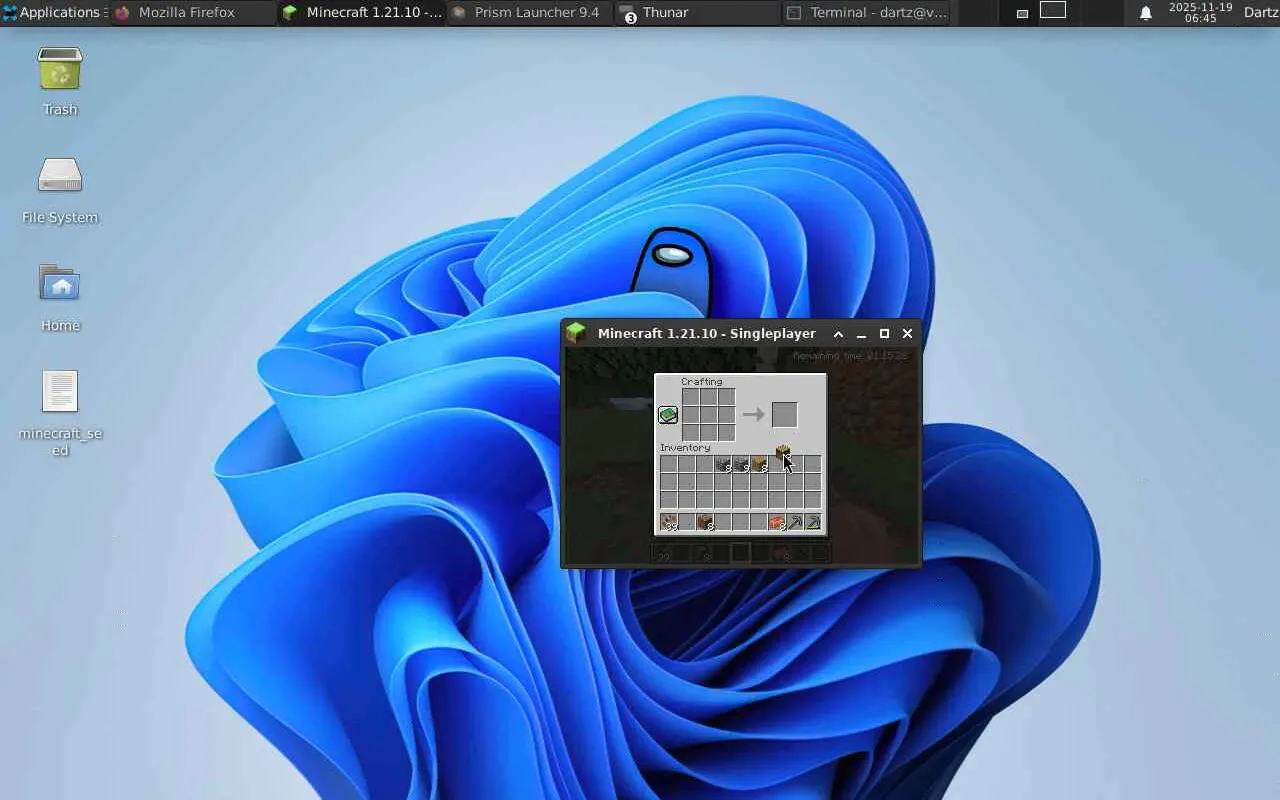Roll up the Minecraft window with the arrow
Viewport: 1280px width, 800px height.
point(838,334)
